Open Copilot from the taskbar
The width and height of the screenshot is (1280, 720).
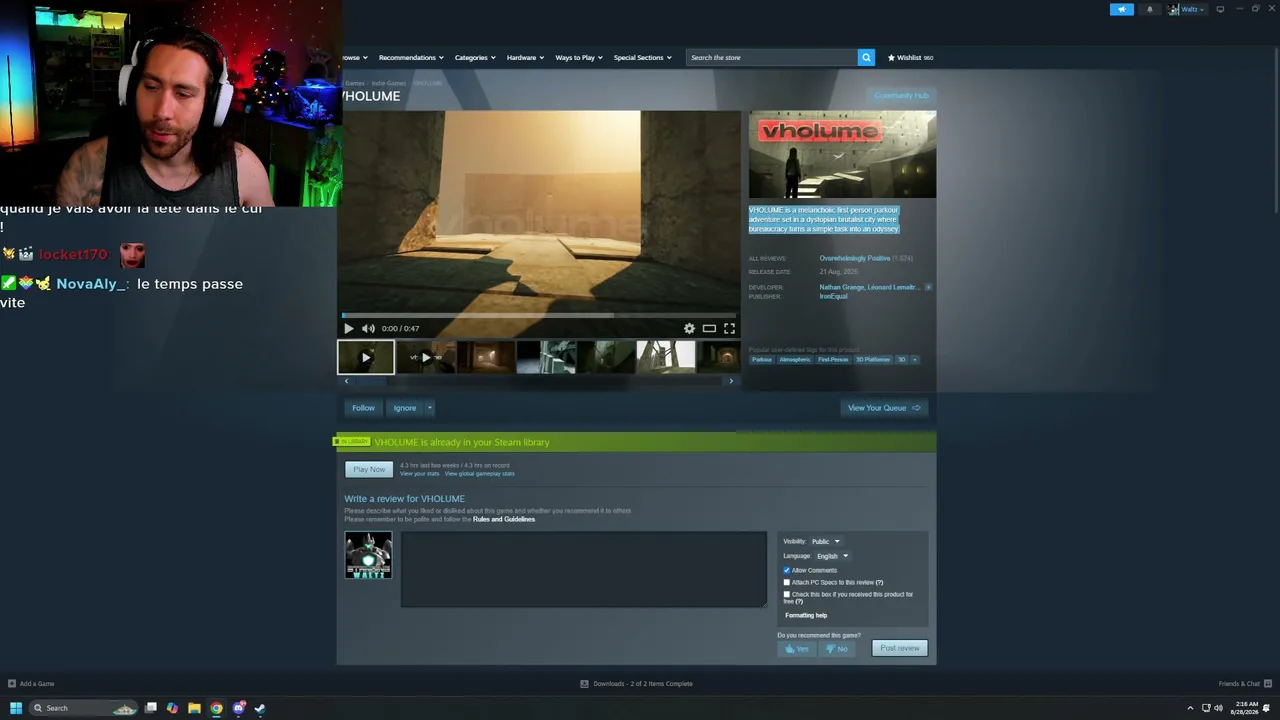(x=172, y=708)
